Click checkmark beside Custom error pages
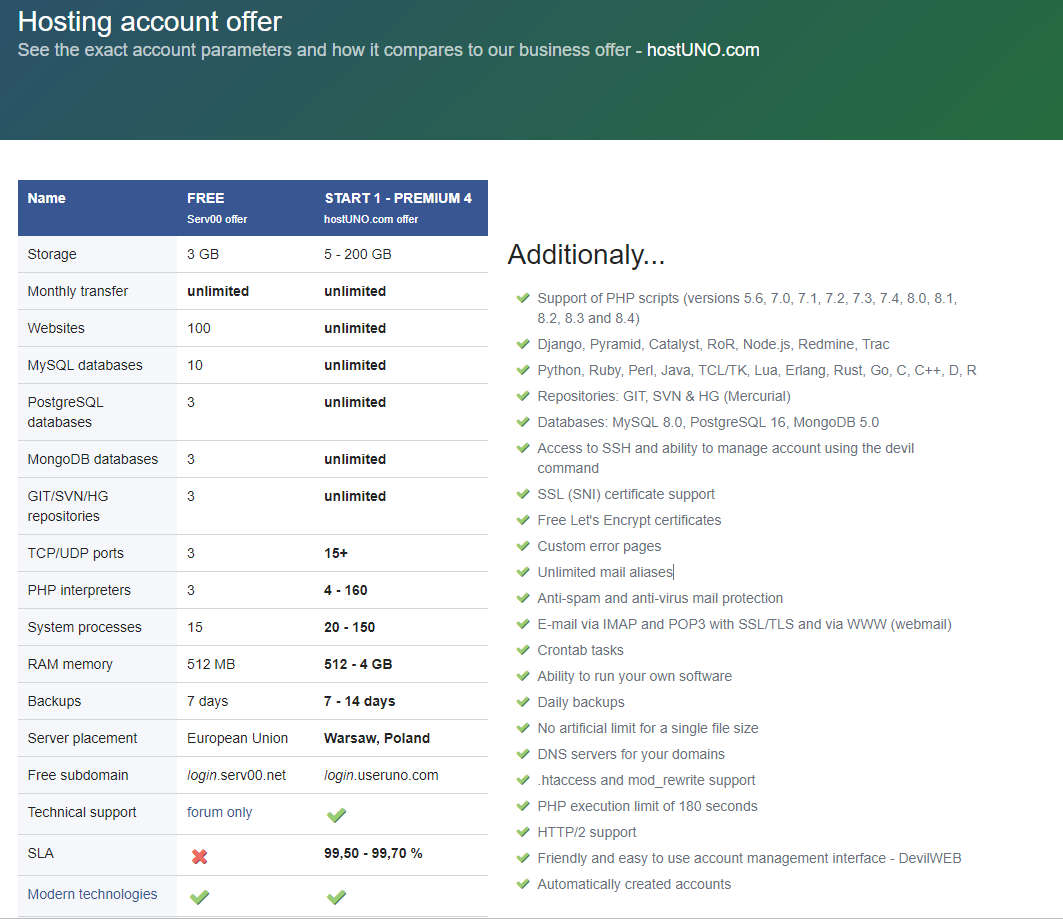This screenshot has width=1063, height=919. click(523, 546)
